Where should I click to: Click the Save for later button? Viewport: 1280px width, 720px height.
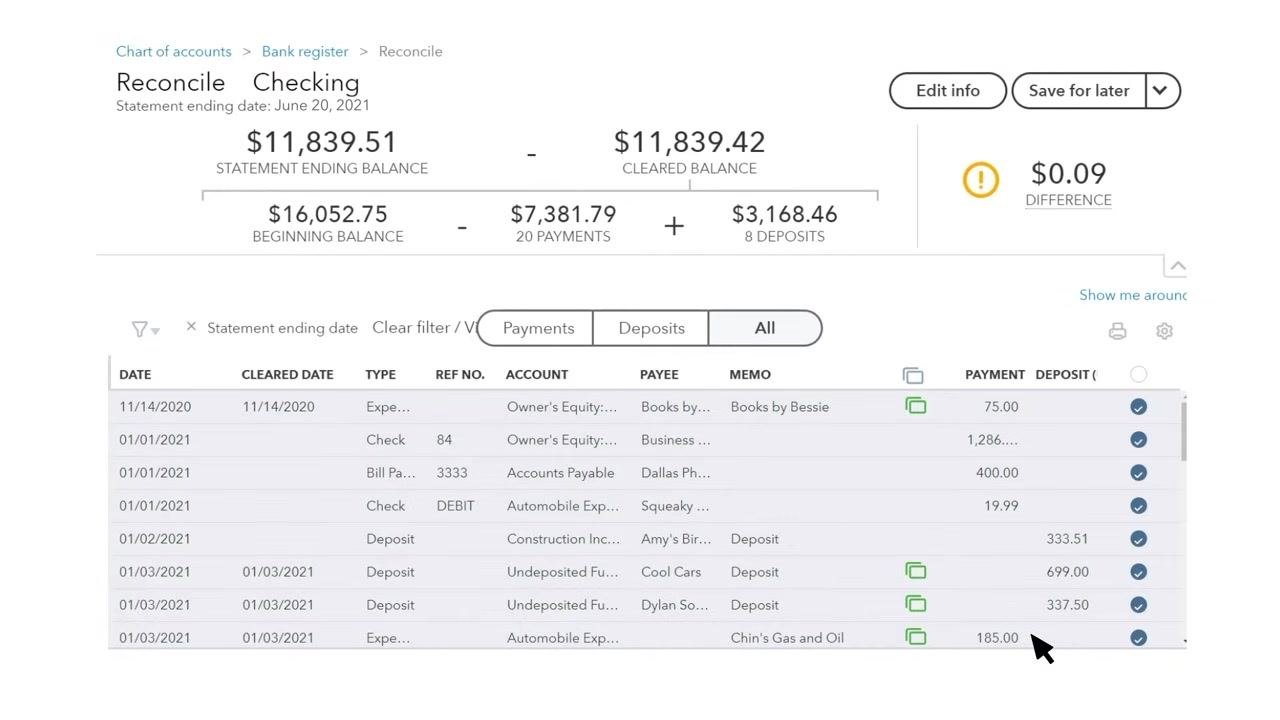1079,90
